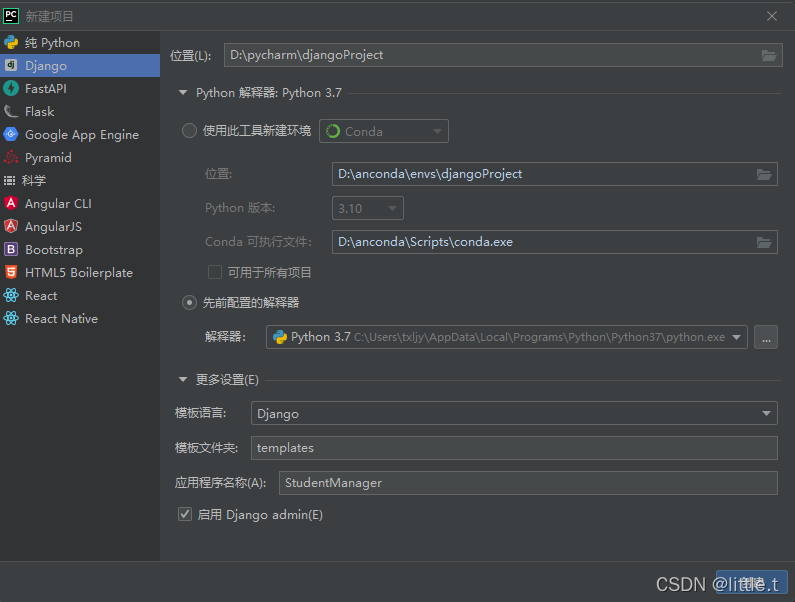
Task: Open the Conda environment tool dropdown
Action: 384,131
